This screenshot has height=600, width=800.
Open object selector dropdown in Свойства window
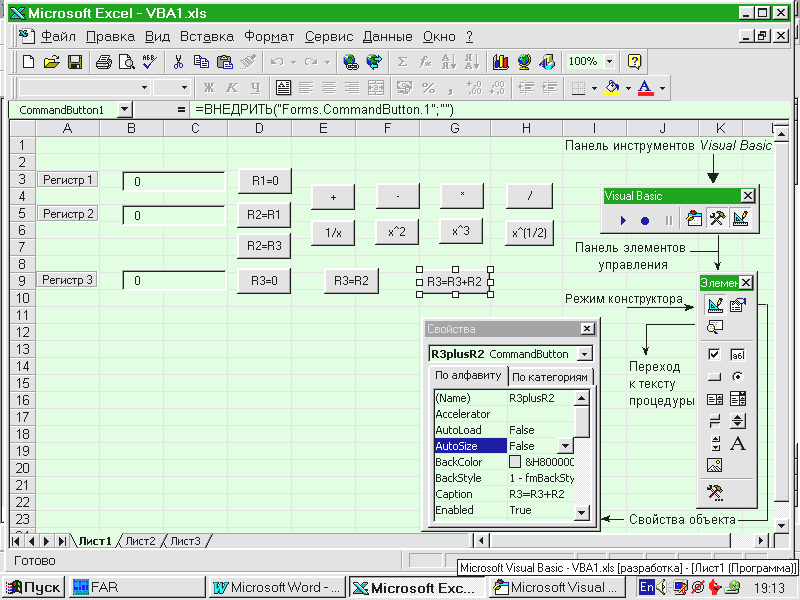coord(585,354)
